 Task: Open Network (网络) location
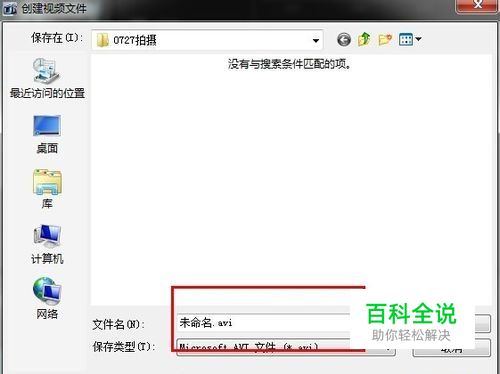[47, 298]
